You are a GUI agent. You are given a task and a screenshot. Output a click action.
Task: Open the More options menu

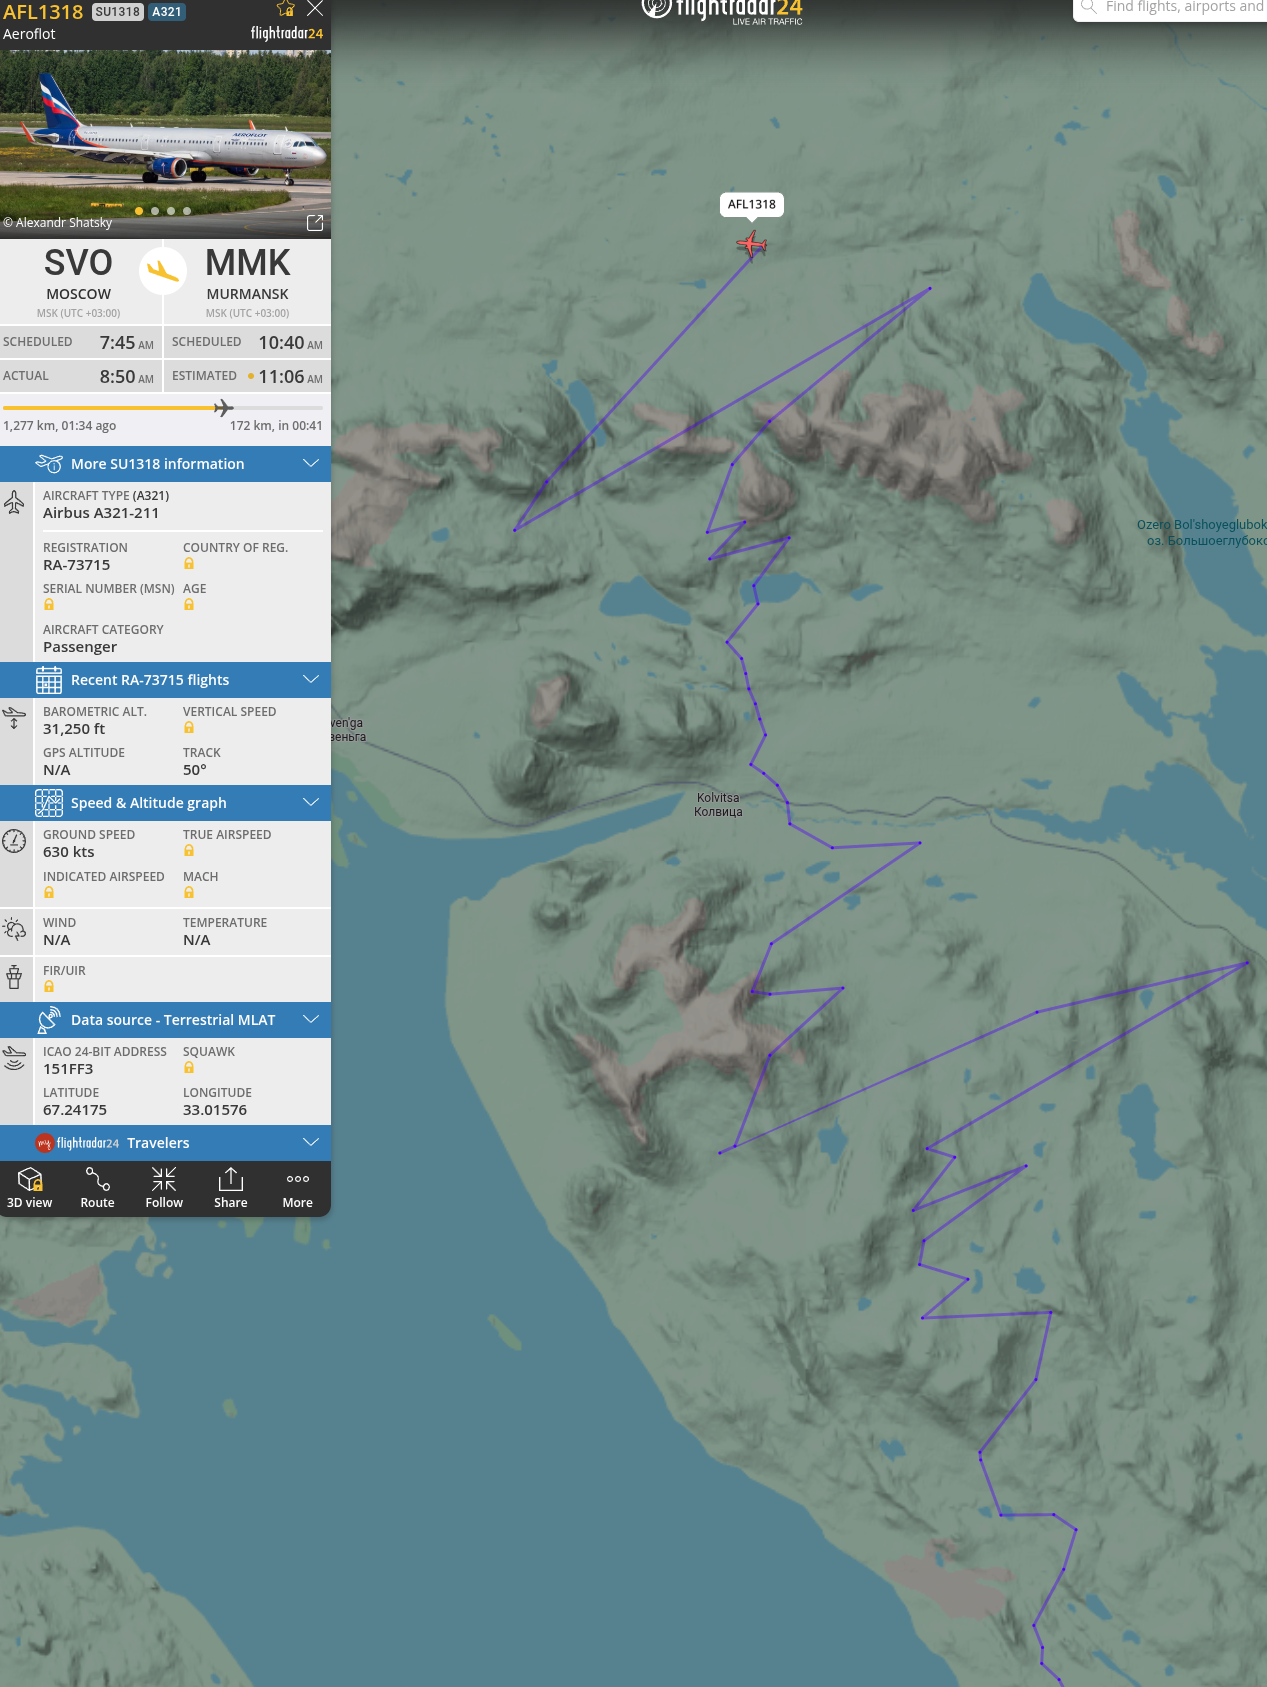tap(298, 1188)
